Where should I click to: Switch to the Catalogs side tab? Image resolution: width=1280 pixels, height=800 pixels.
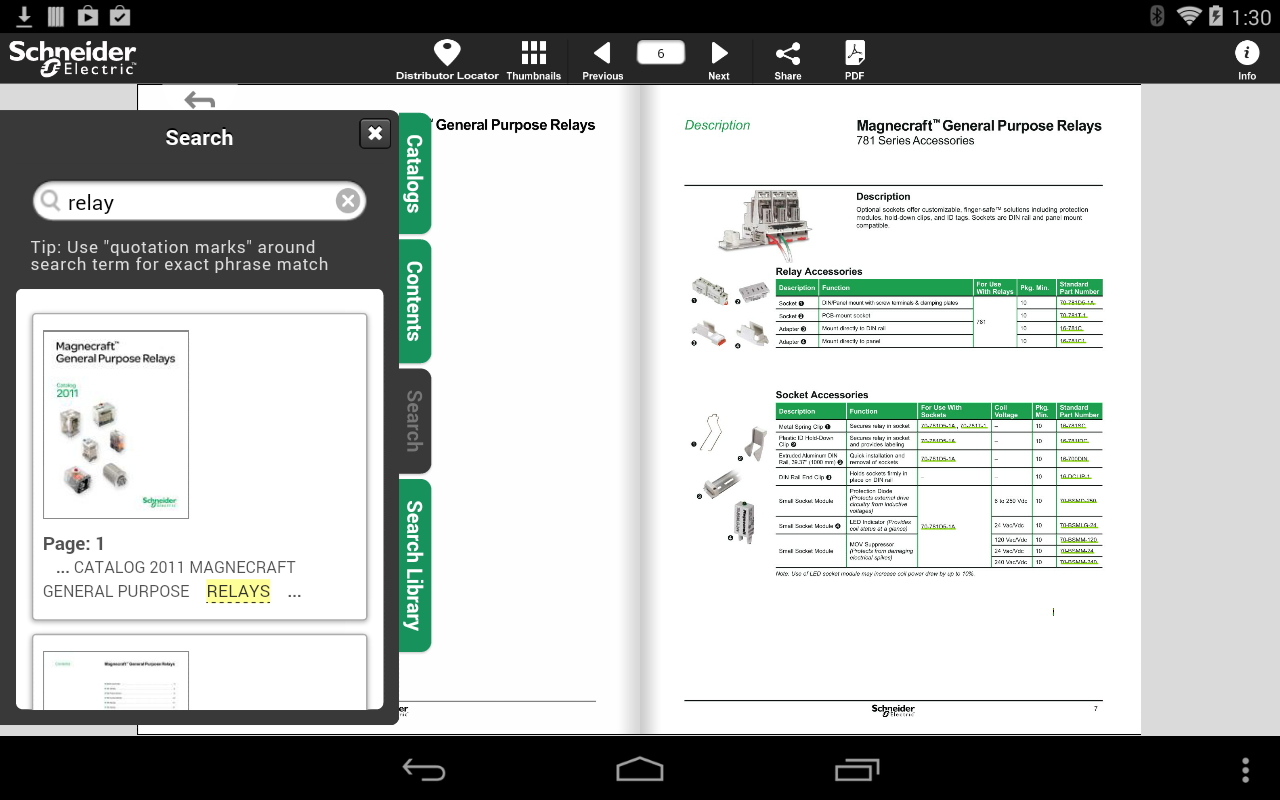(415, 173)
